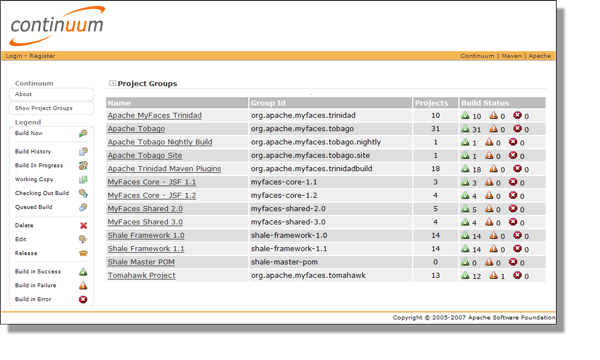Click success icon in MyFaces Core - JSF 1.2 row
The height and width of the screenshot is (360, 600).
(x=465, y=195)
